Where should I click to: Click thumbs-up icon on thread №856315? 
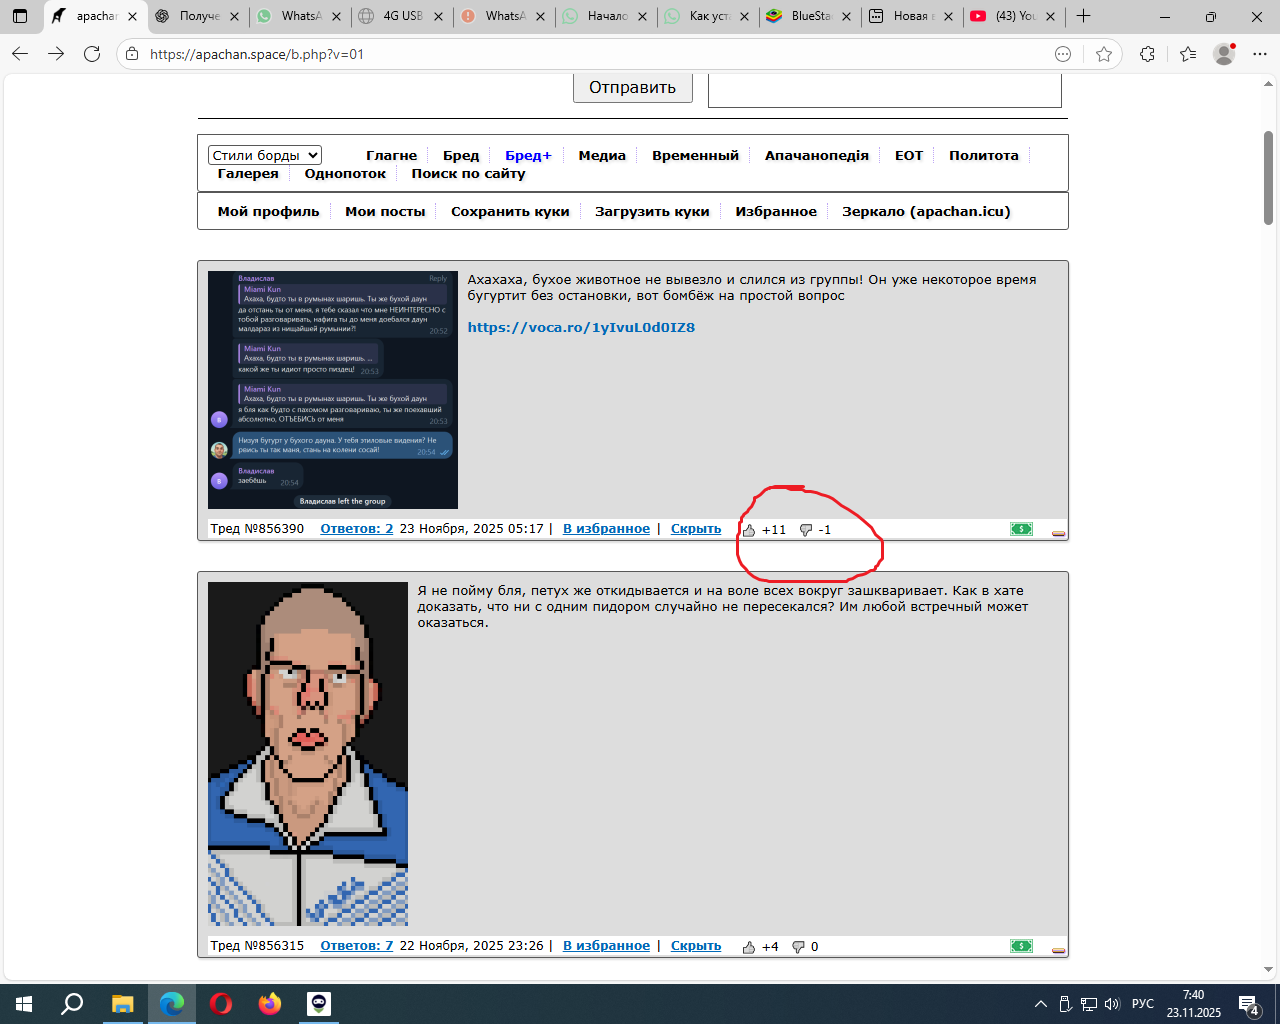[x=749, y=947]
